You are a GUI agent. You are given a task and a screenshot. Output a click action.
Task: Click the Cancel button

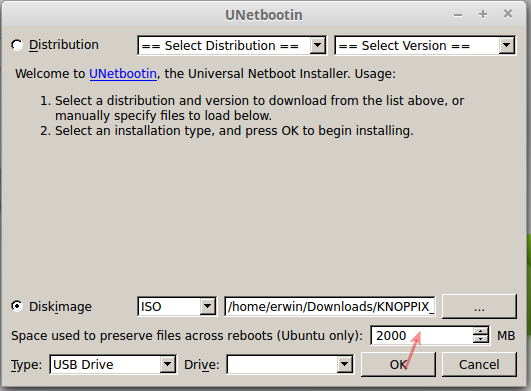tap(479, 365)
